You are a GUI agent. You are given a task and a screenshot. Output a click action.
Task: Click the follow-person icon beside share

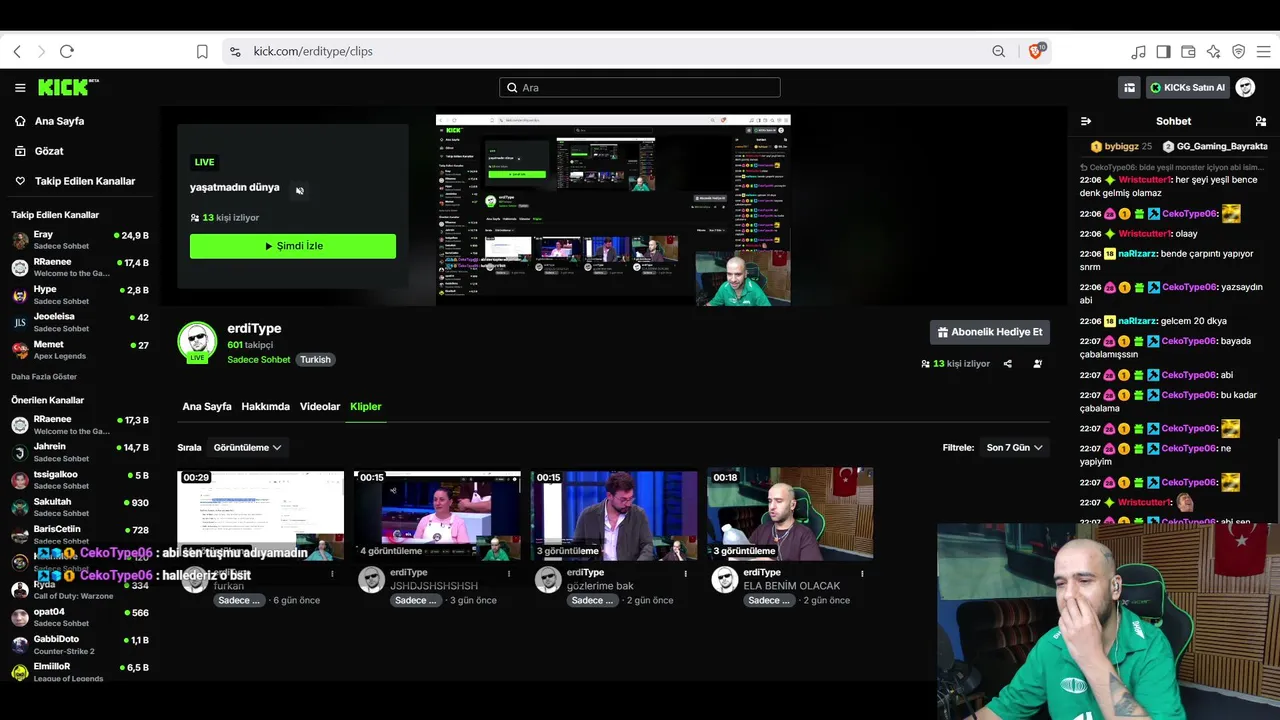click(x=1038, y=364)
